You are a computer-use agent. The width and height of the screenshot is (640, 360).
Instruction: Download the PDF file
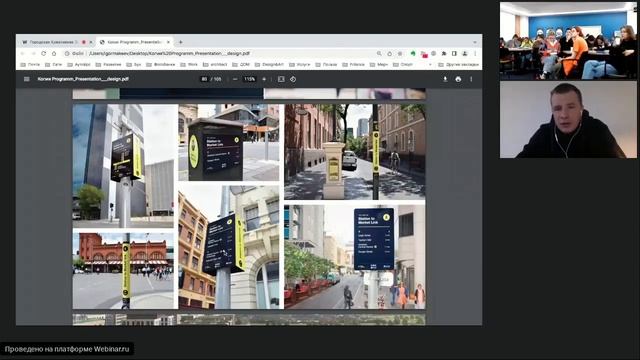(x=445, y=79)
